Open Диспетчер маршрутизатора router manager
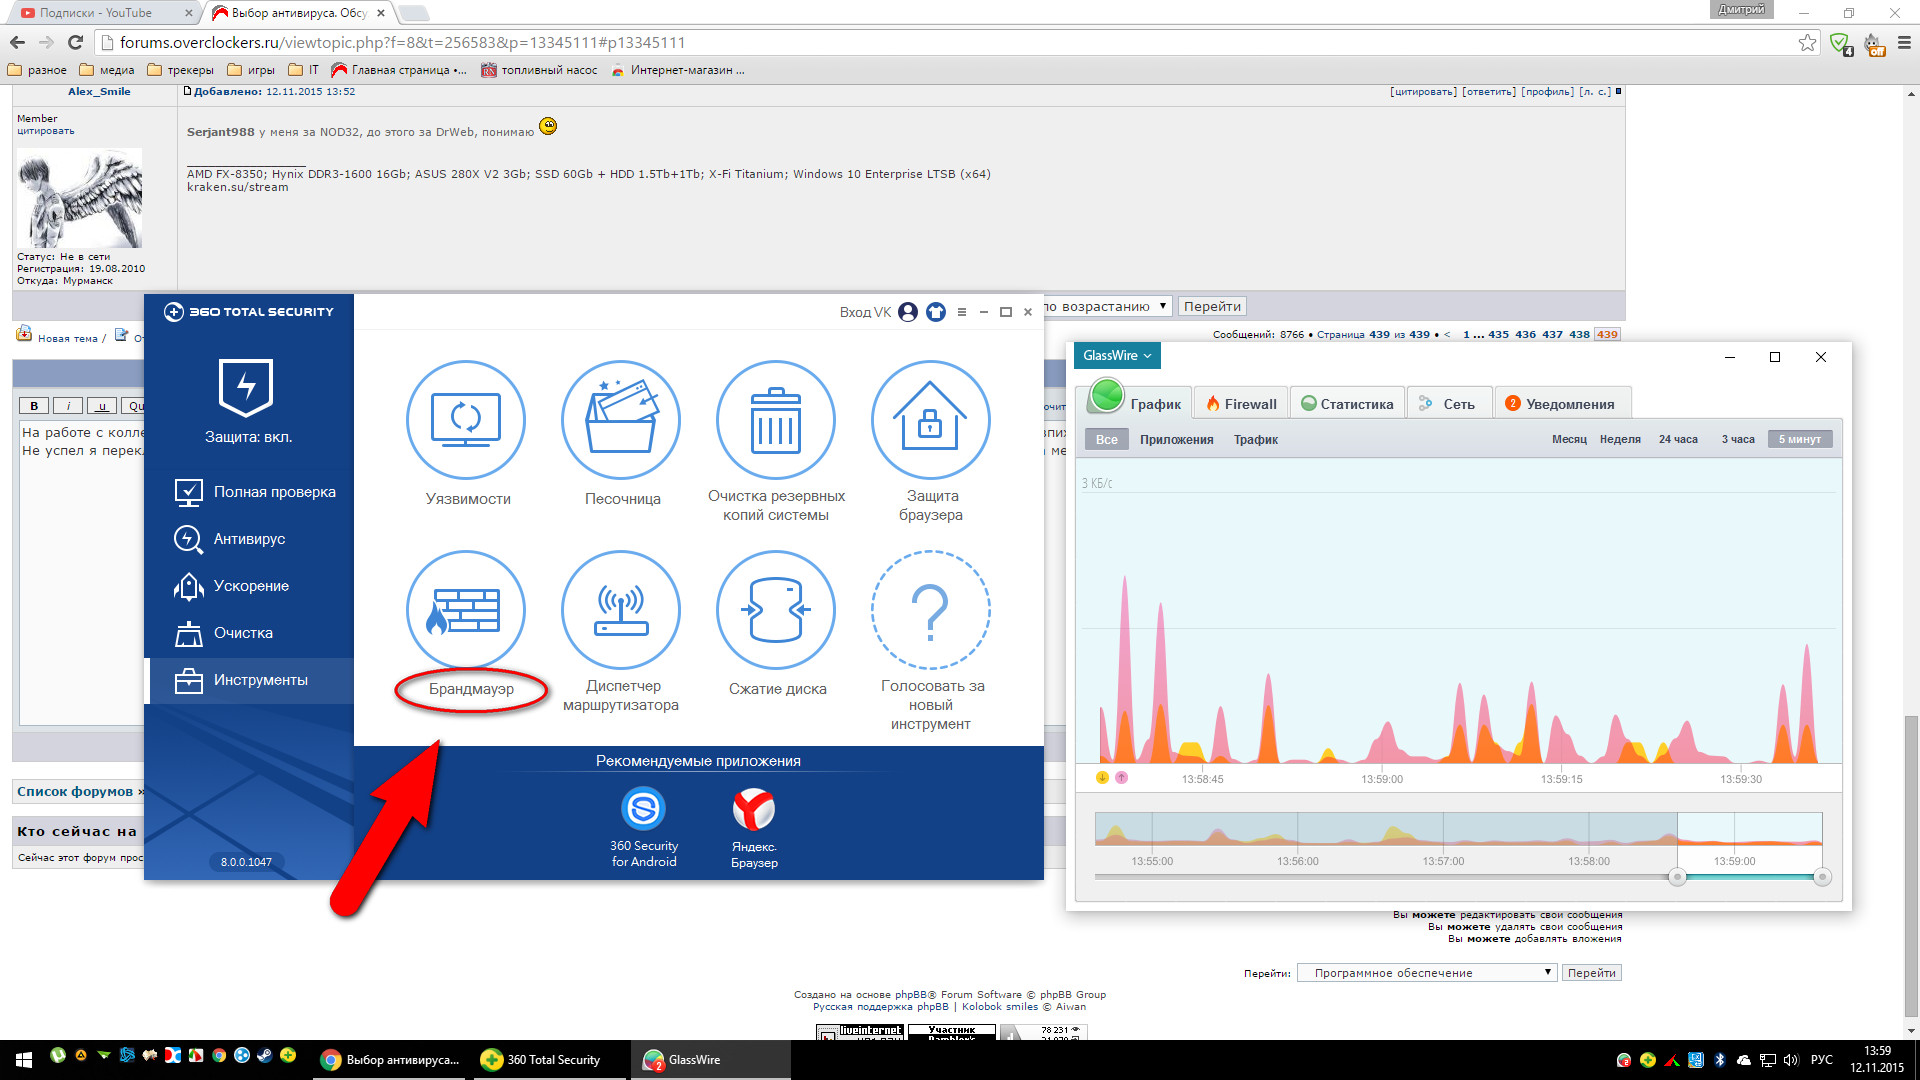The width and height of the screenshot is (1920, 1080). [x=621, y=610]
